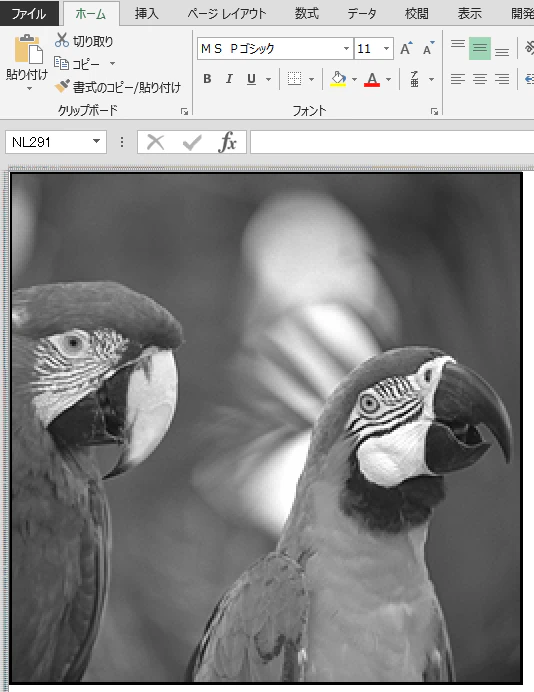Click the format painter brush icon

coord(62,86)
